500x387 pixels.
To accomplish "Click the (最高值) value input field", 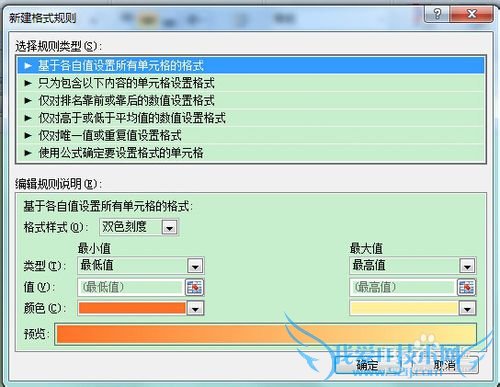I will [403, 287].
